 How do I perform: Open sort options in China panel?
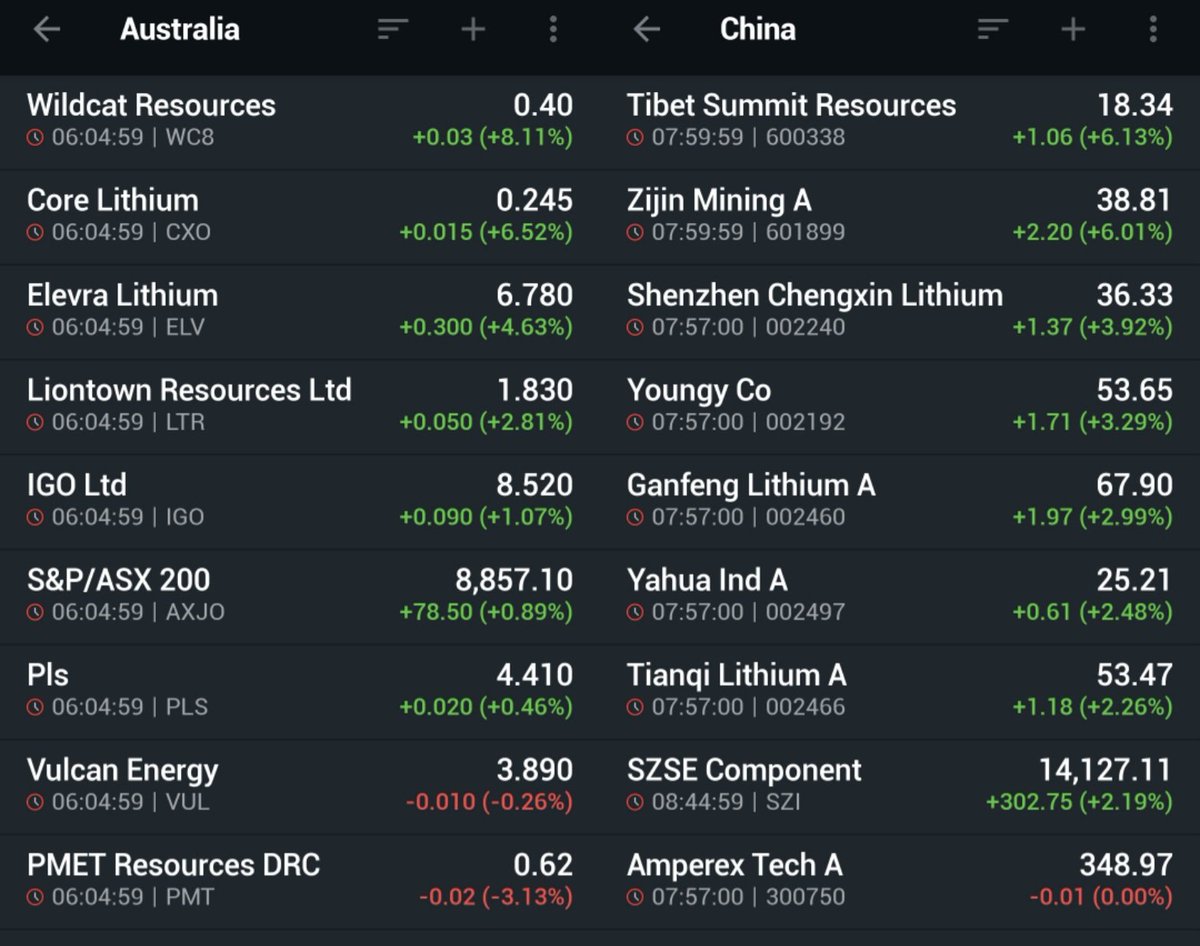[x=993, y=30]
